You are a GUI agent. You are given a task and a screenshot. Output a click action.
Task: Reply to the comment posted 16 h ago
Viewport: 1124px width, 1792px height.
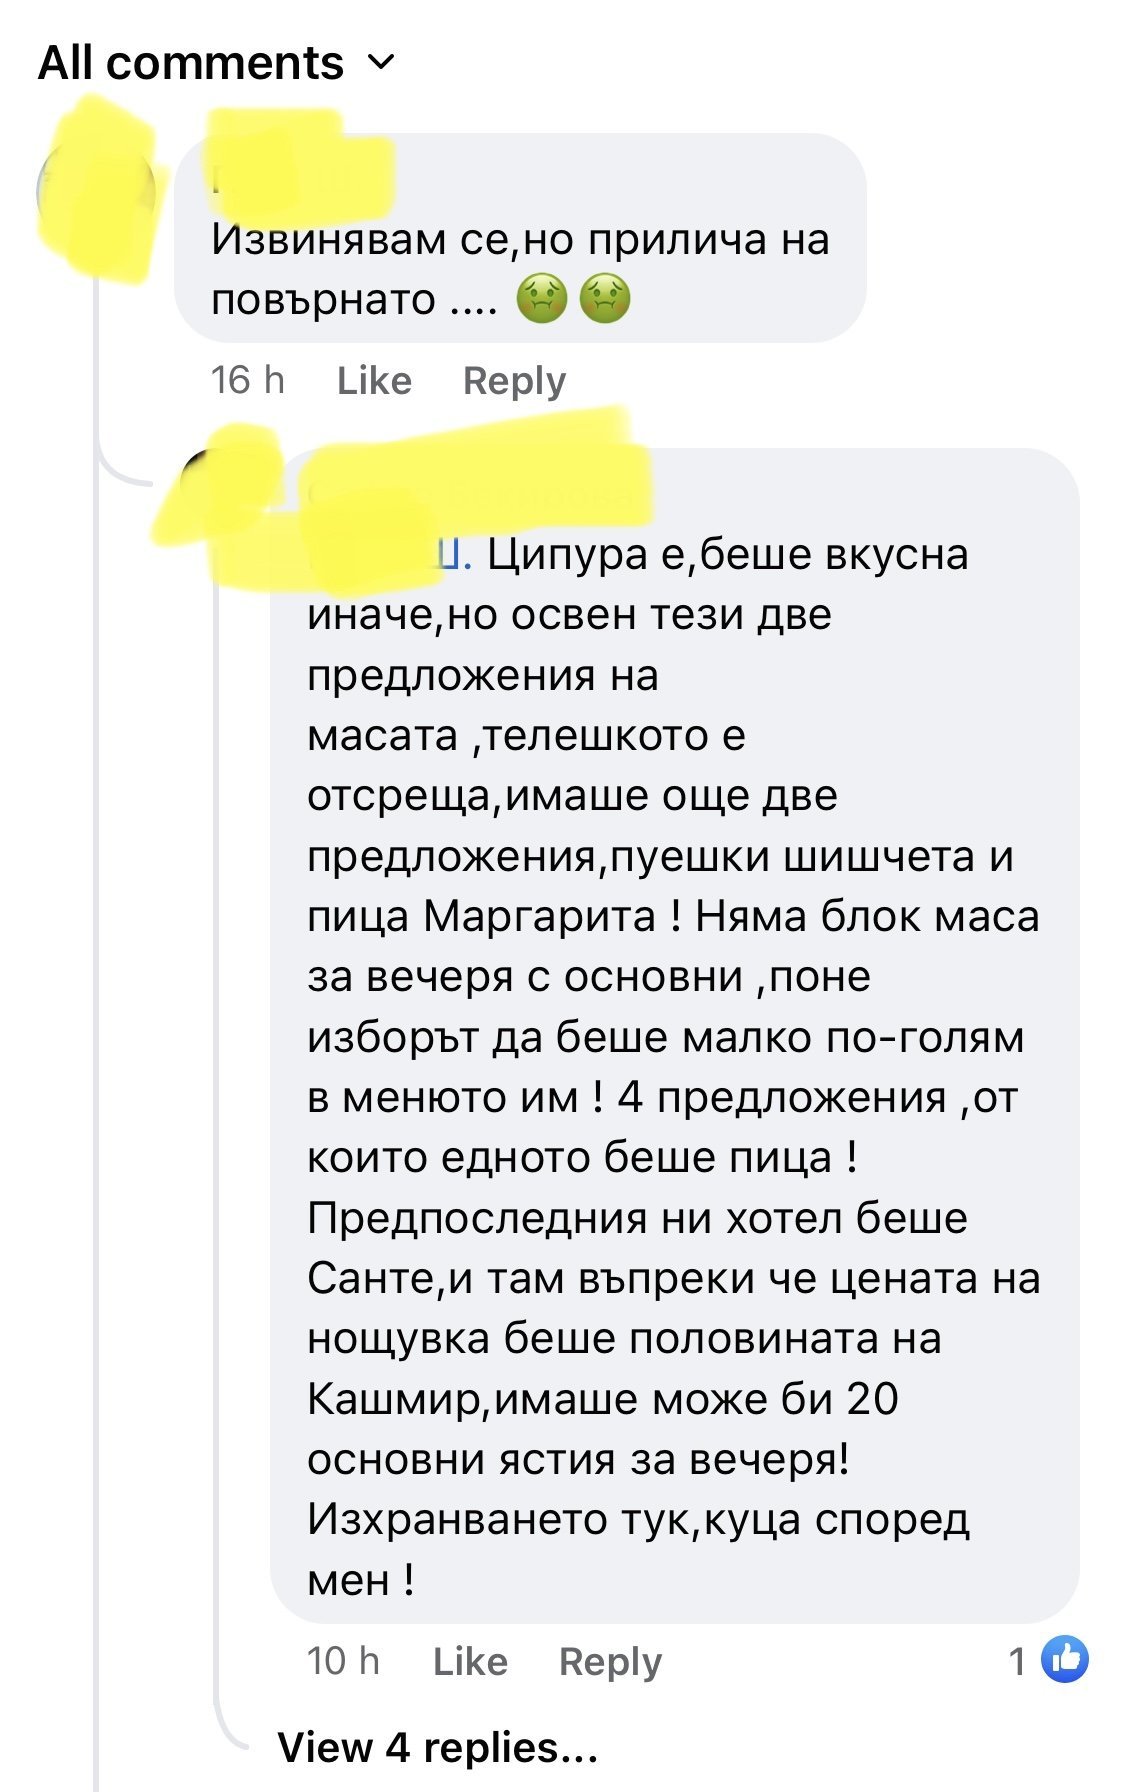514,381
